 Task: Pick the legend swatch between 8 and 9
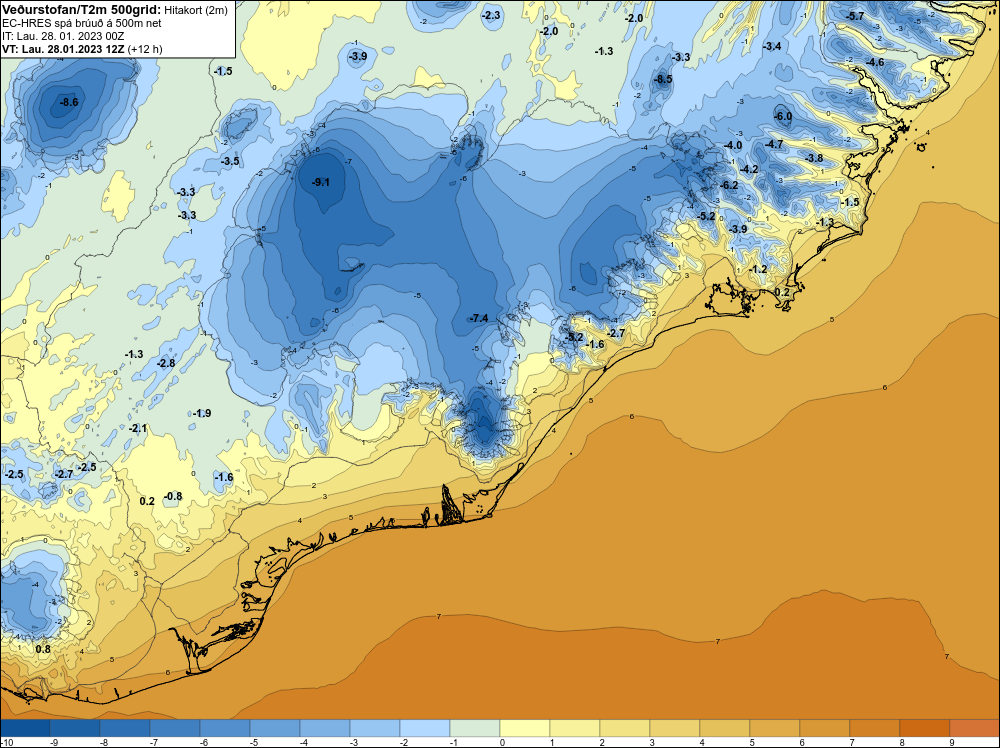(925, 728)
